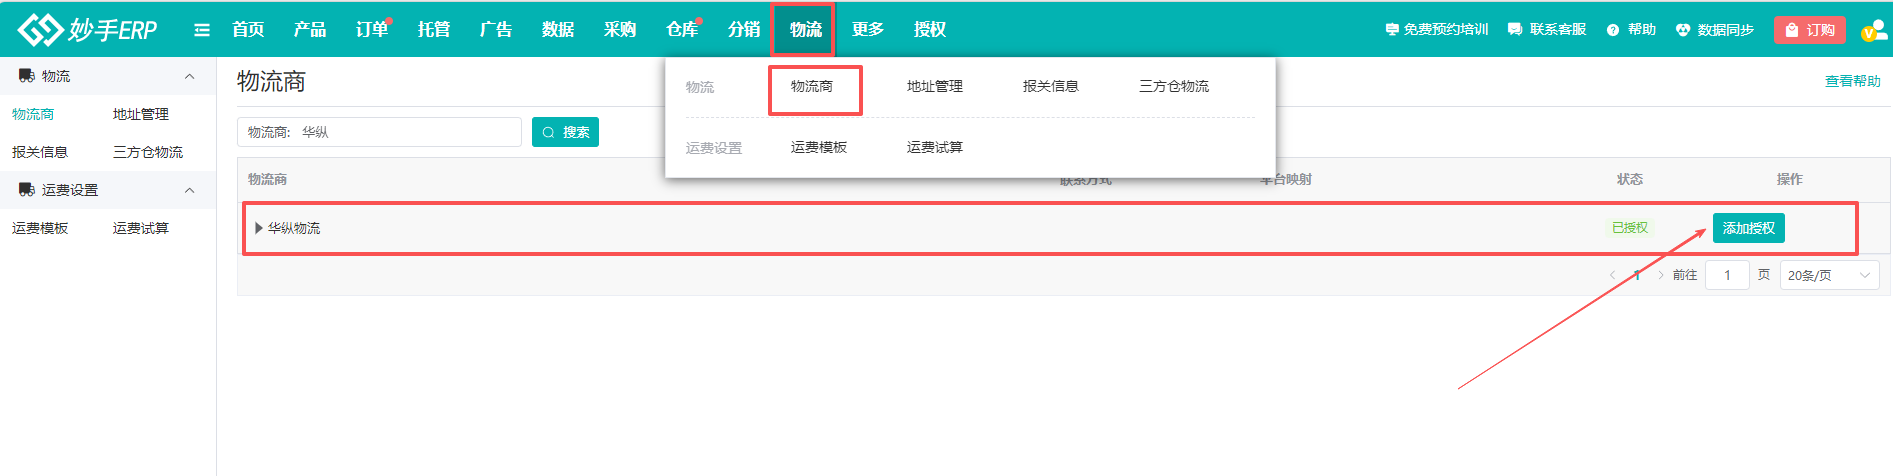
Task: Open the 仓库 menu
Action: pos(682,30)
